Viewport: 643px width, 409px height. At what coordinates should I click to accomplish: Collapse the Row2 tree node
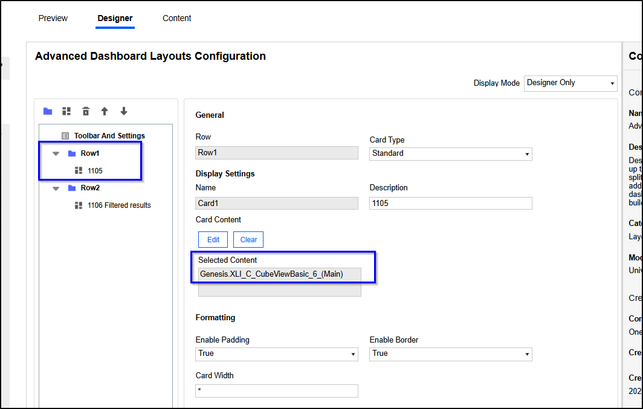coord(57,188)
